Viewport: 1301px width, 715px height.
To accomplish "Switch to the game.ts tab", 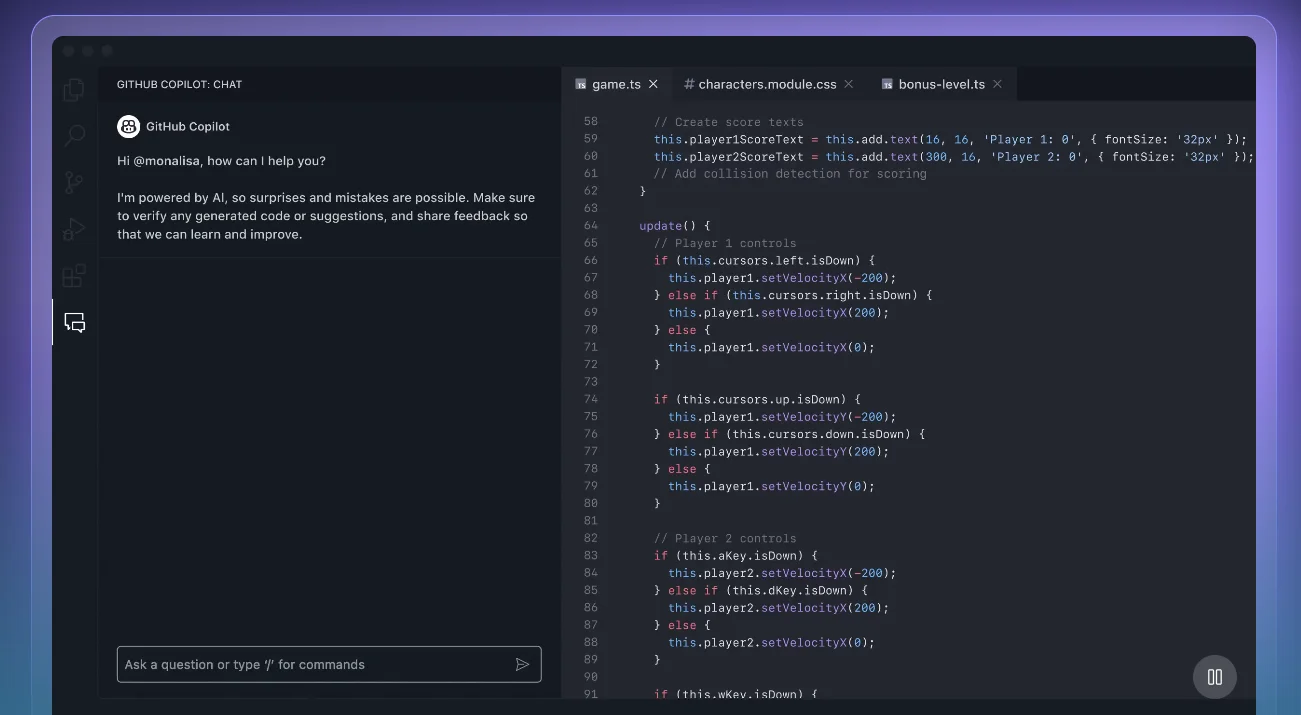I will (615, 84).
